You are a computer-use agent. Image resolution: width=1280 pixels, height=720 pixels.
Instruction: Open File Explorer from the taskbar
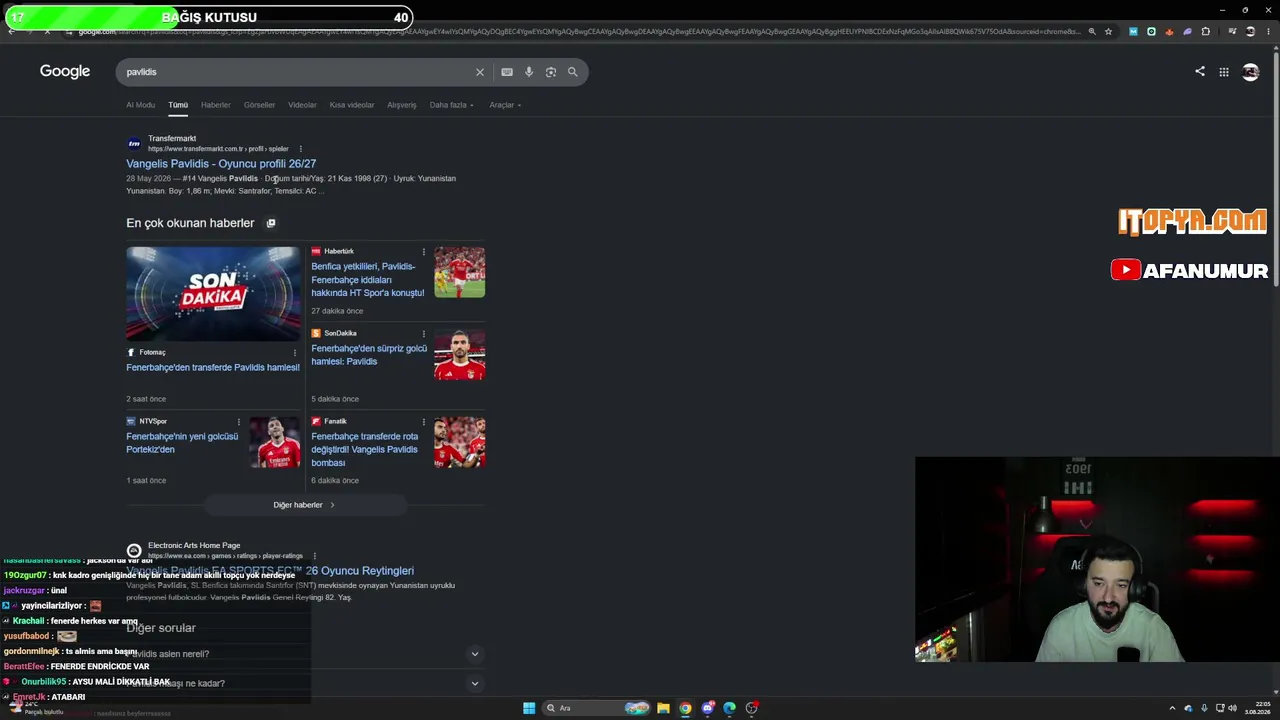(663, 708)
